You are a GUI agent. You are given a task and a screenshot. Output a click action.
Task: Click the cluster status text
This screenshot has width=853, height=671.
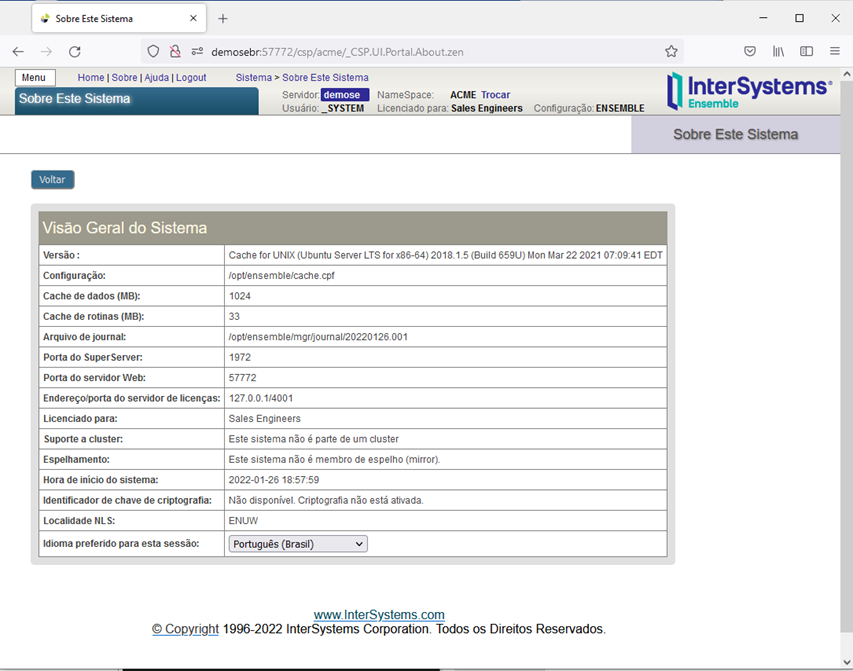(x=314, y=439)
